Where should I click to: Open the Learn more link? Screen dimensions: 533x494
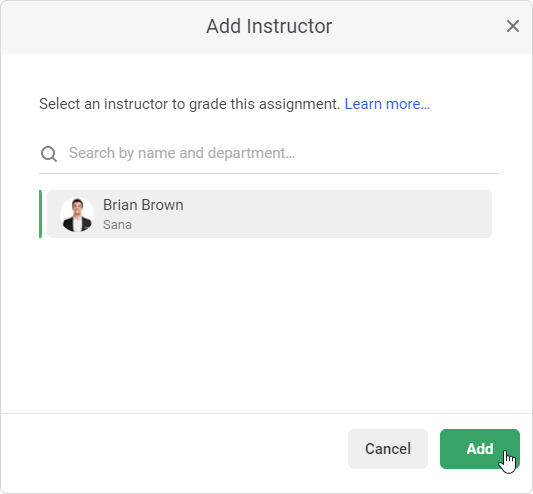click(387, 104)
